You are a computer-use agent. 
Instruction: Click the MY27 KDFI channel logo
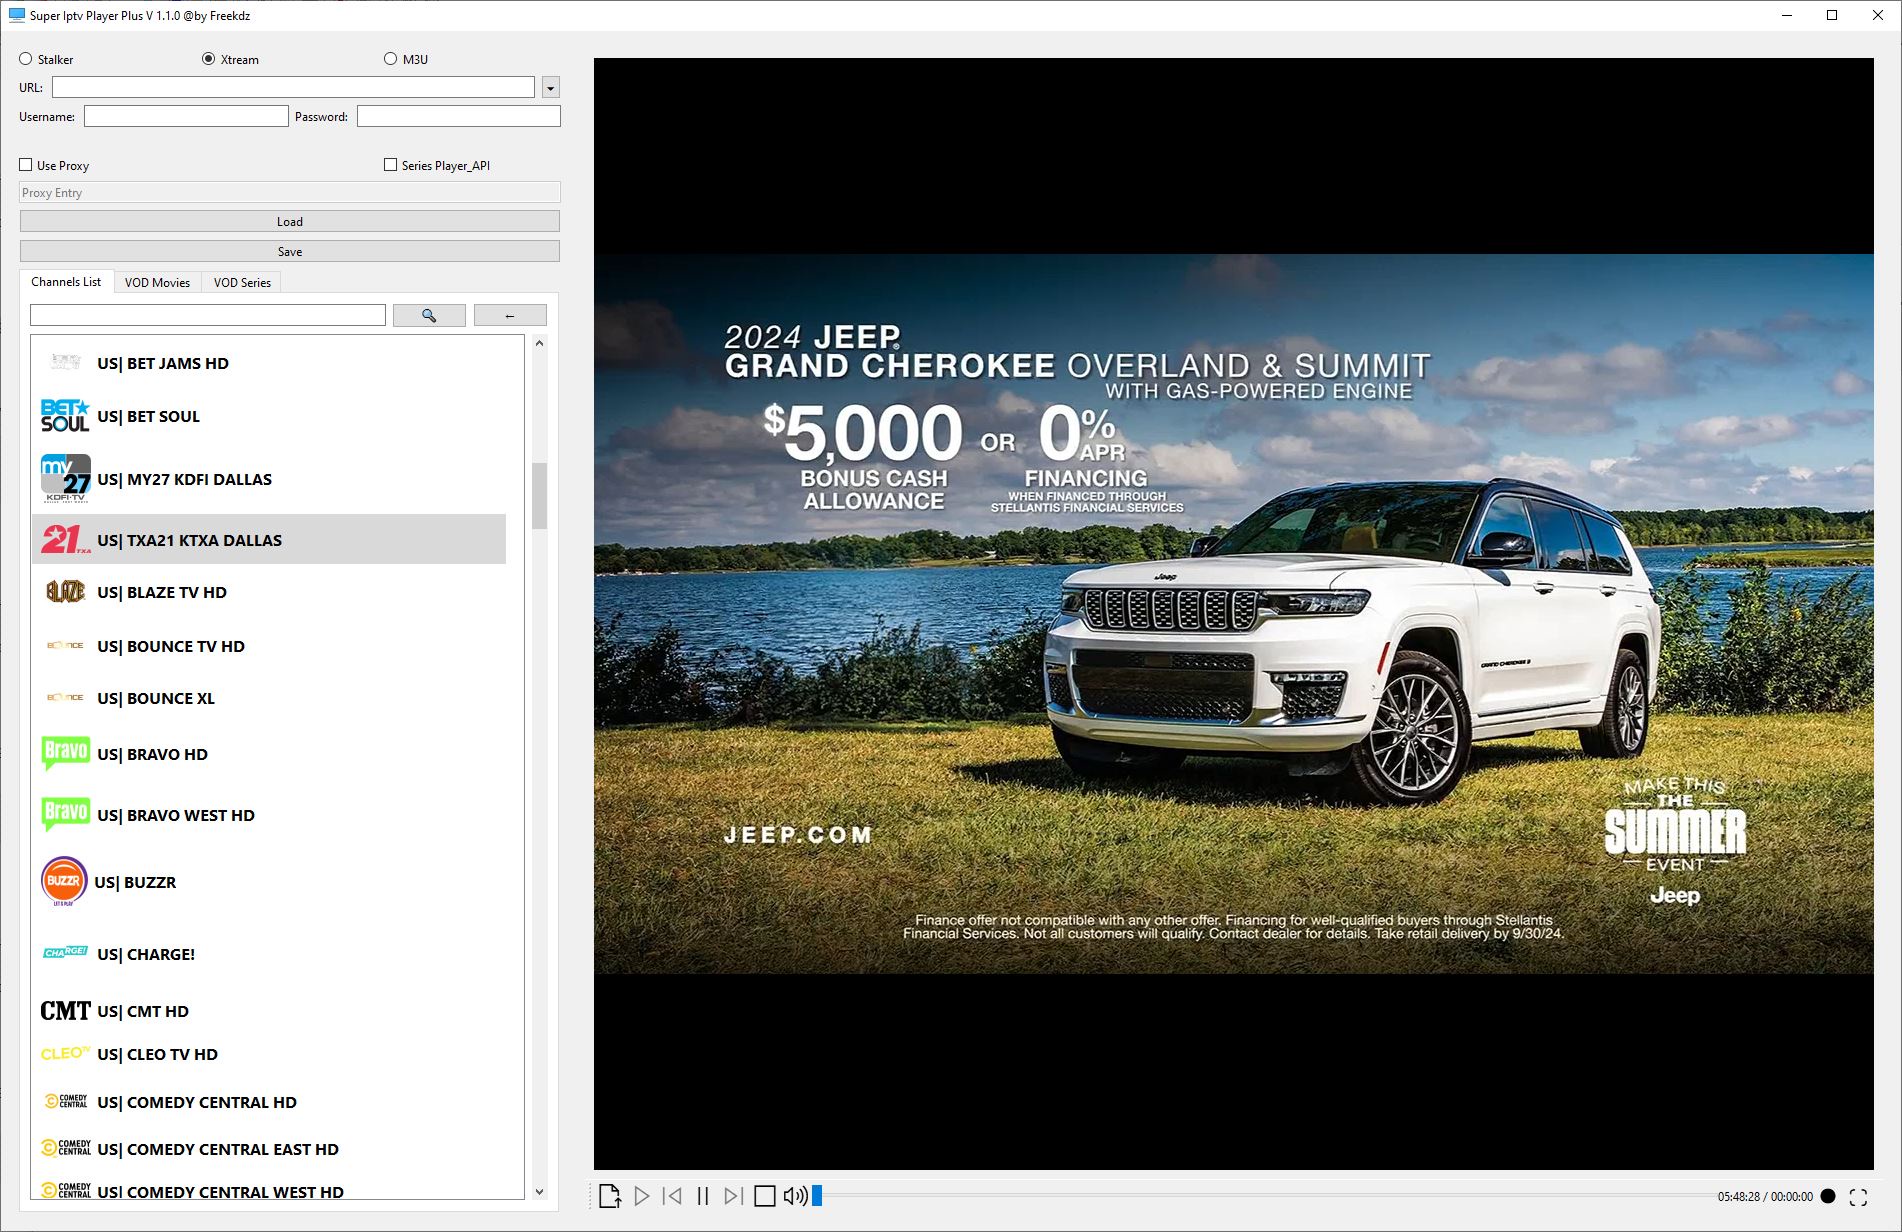(x=65, y=479)
